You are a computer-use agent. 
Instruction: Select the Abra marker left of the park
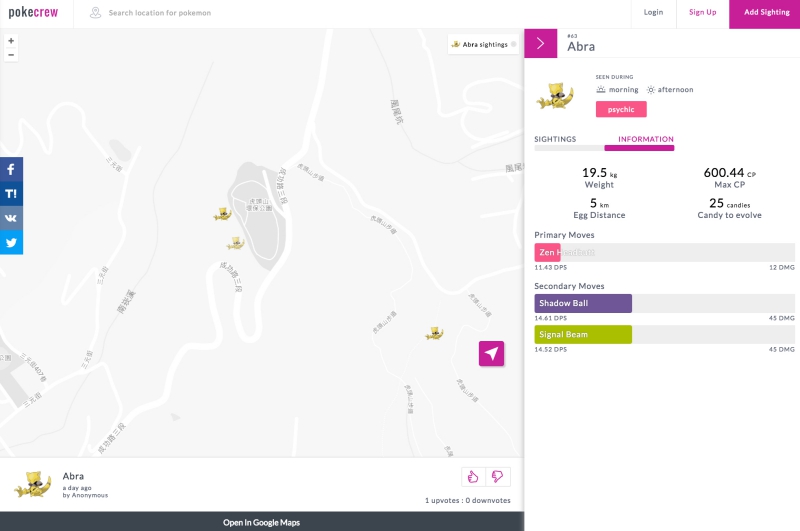coord(222,214)
